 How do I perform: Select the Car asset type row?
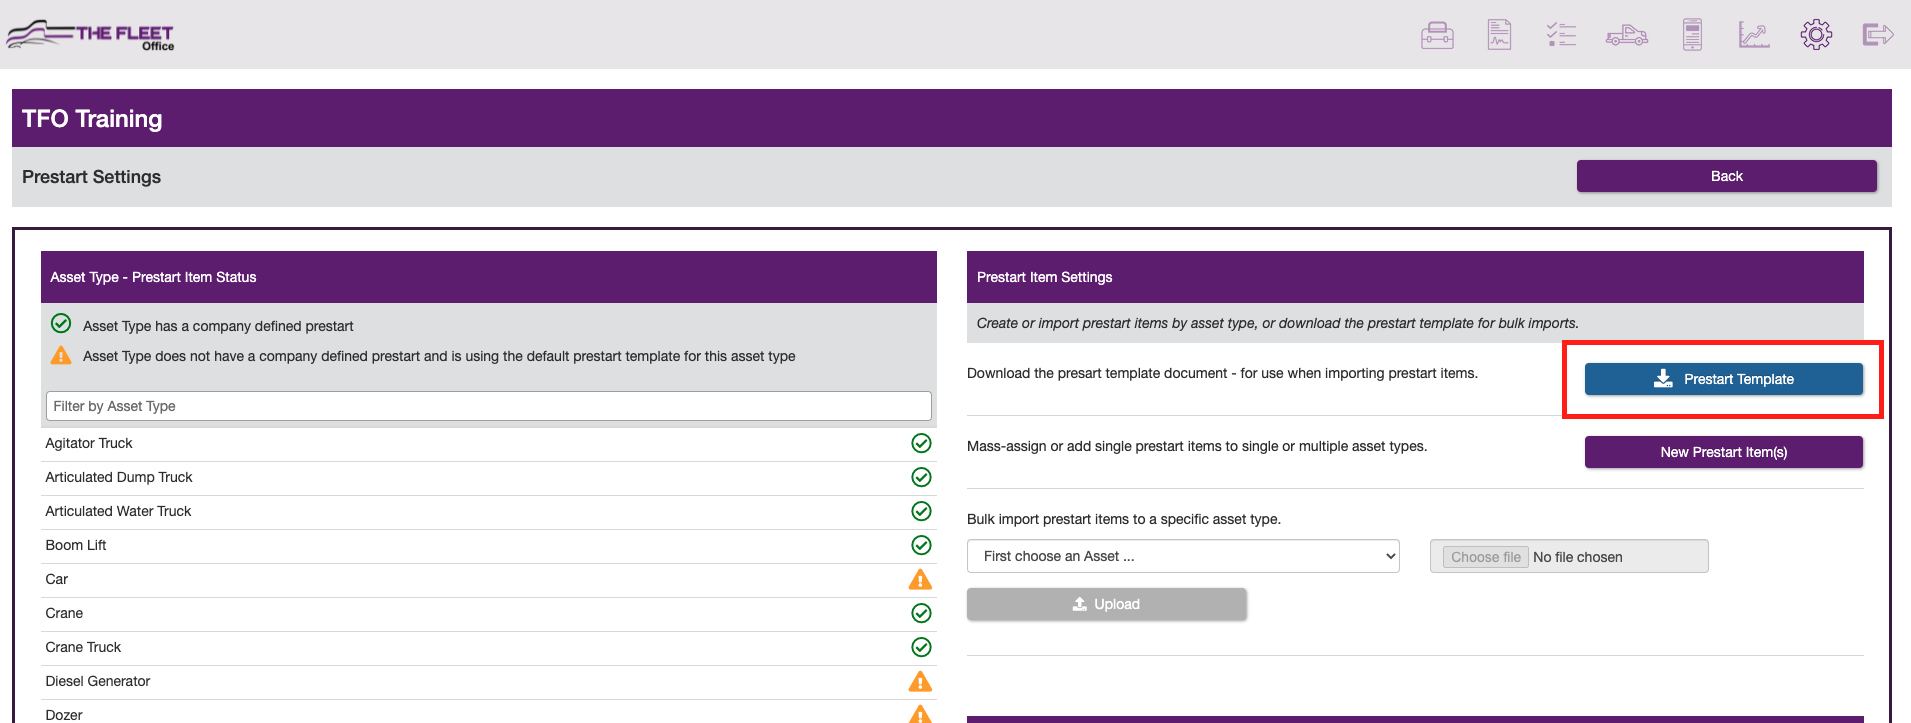(488, 579)
